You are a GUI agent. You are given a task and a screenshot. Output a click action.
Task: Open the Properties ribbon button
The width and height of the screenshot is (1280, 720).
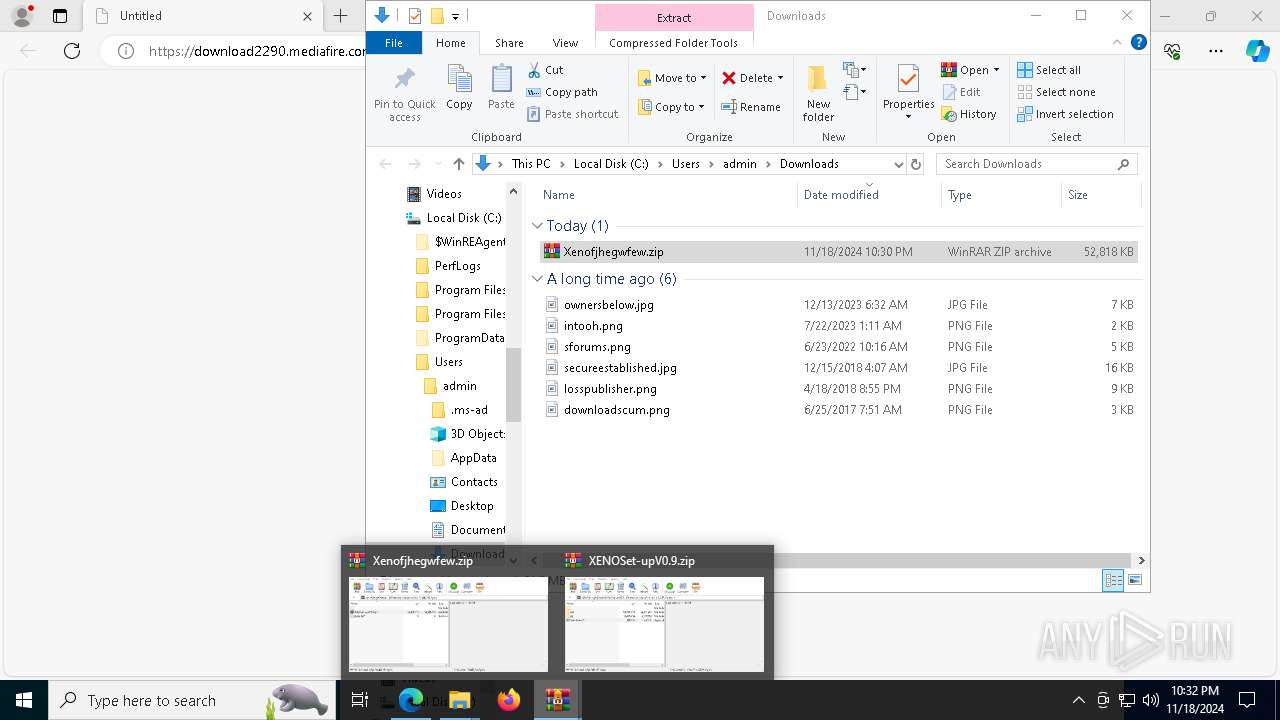click(908, 93)
